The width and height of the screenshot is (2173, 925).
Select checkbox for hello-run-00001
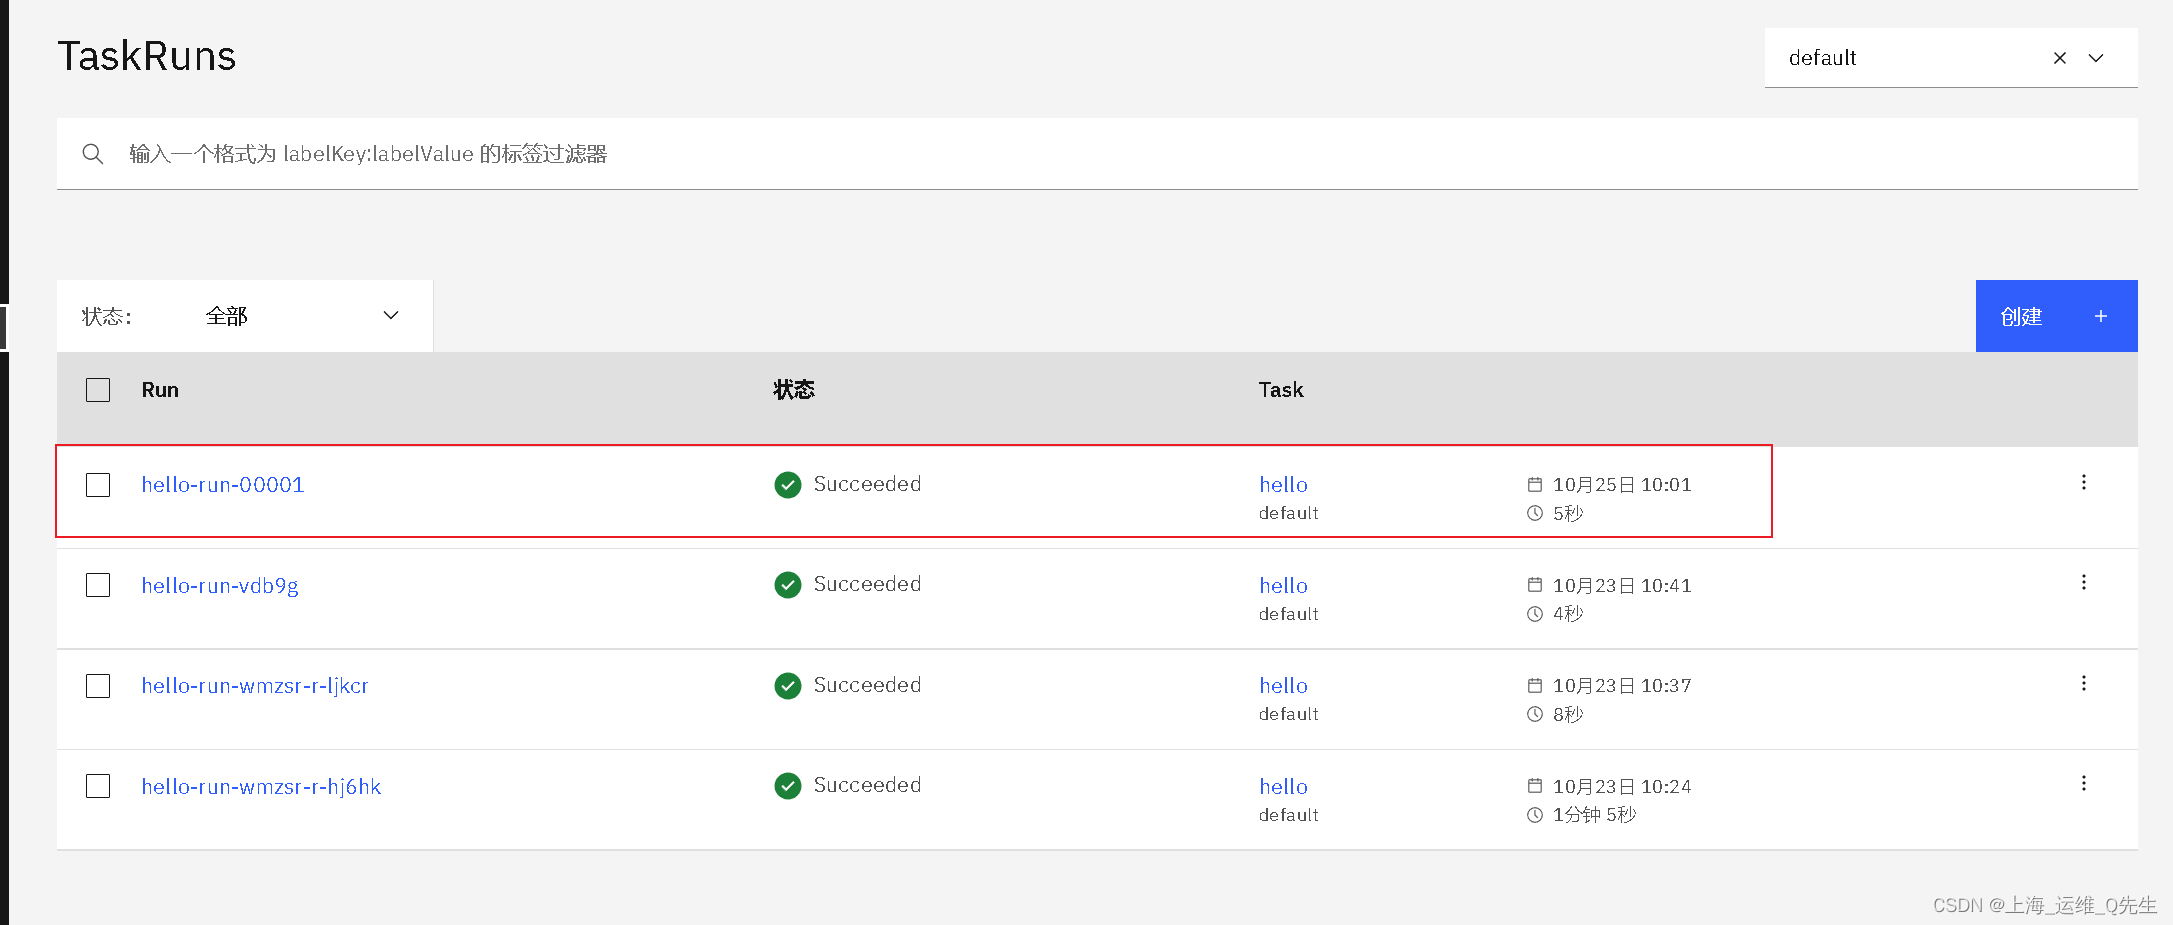coord(98,485)
